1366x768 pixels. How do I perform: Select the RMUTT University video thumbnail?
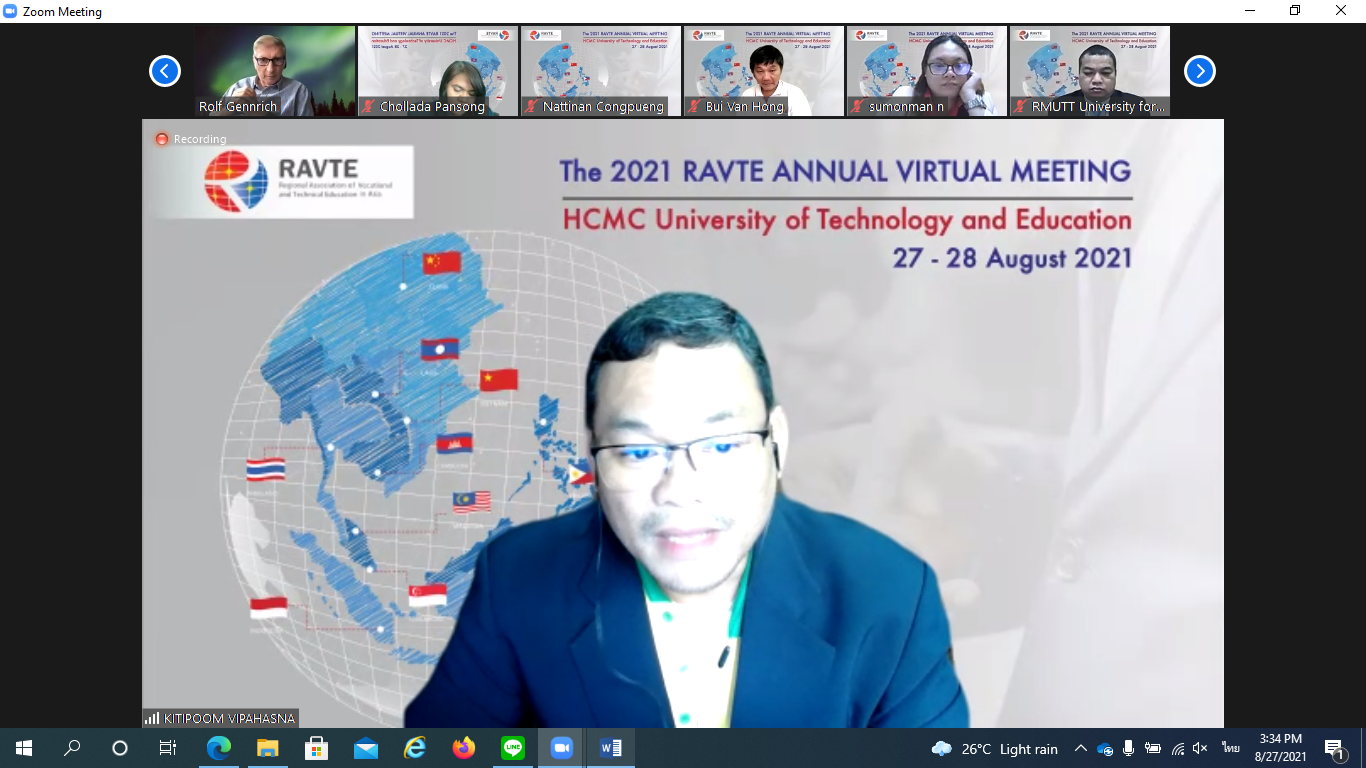tap(1090, 71)
